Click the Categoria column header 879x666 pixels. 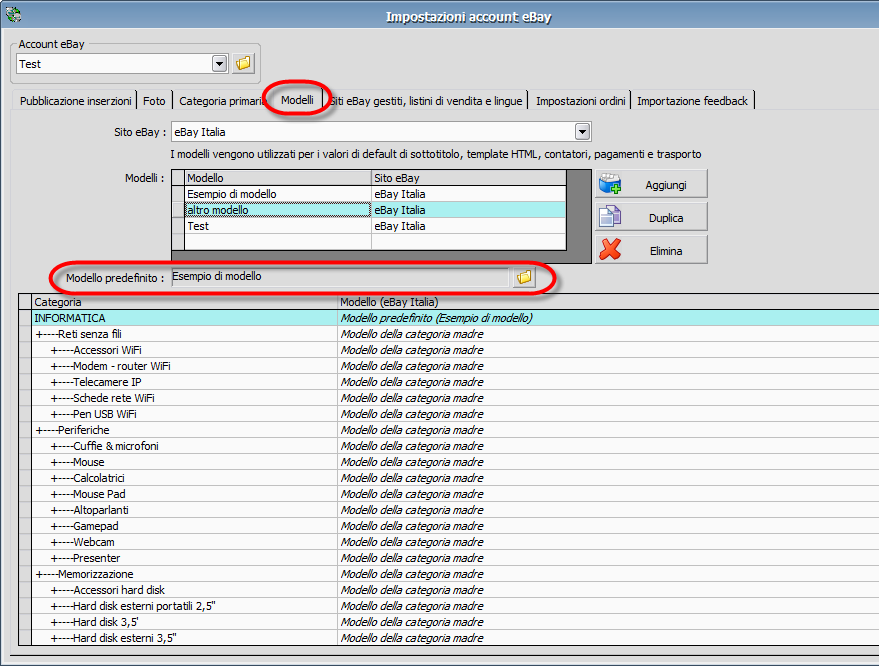click(184, 302)
